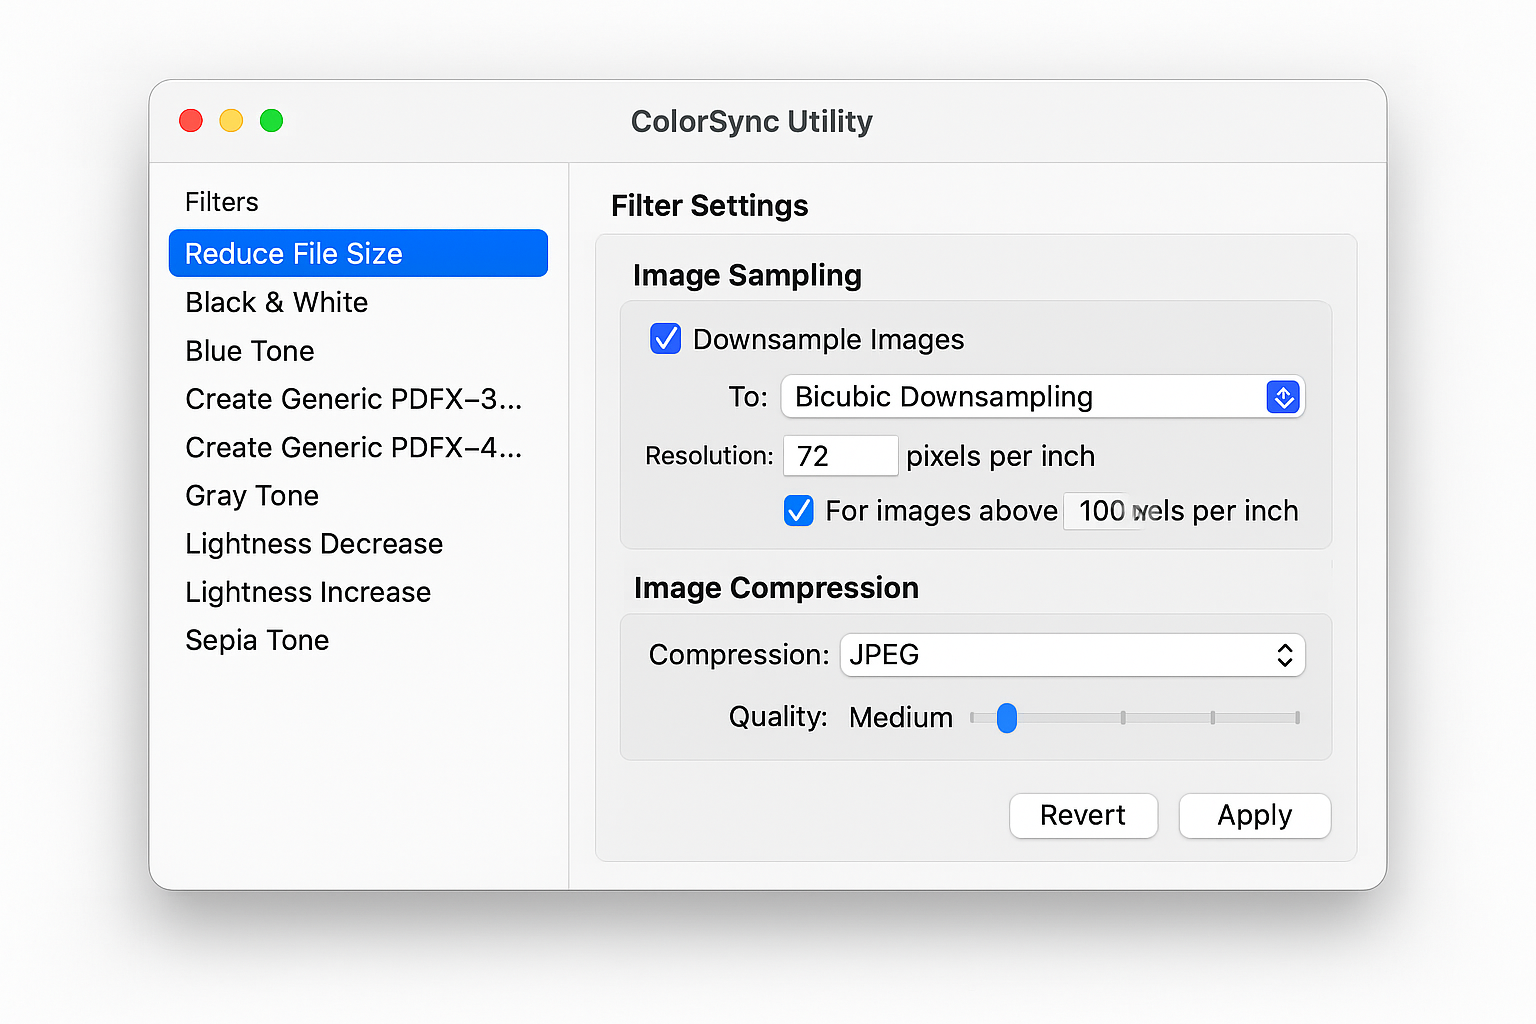
Task: Choose the Lightness Increase filter
Action: (x=308, y=591)
